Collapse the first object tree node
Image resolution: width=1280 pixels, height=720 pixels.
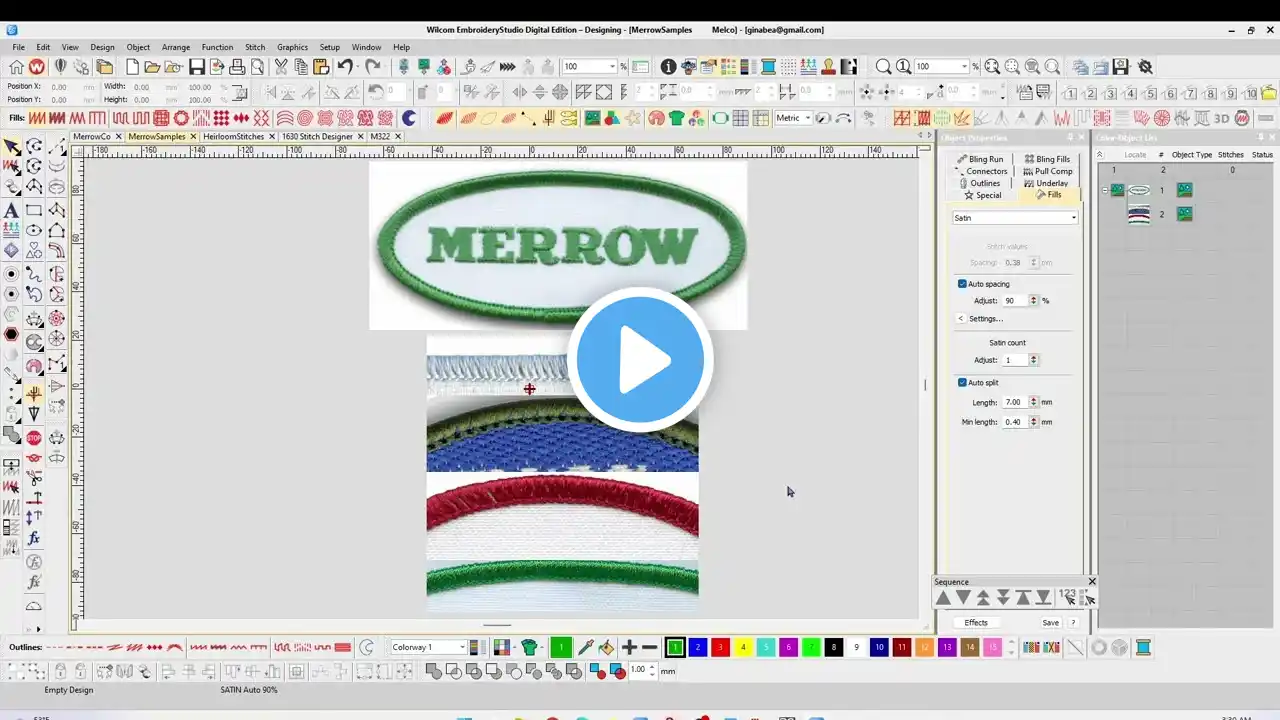coord(1104,190)
